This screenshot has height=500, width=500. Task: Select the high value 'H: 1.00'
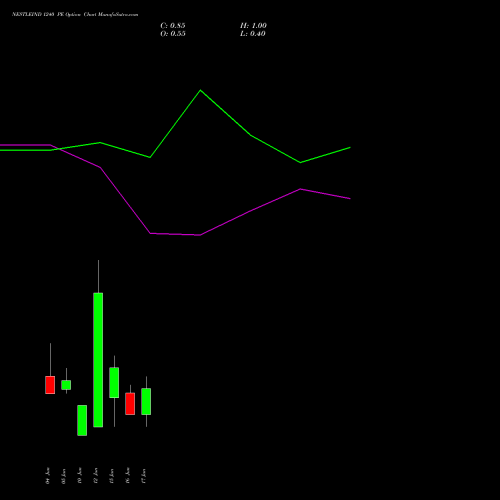(x=253, y=26)
